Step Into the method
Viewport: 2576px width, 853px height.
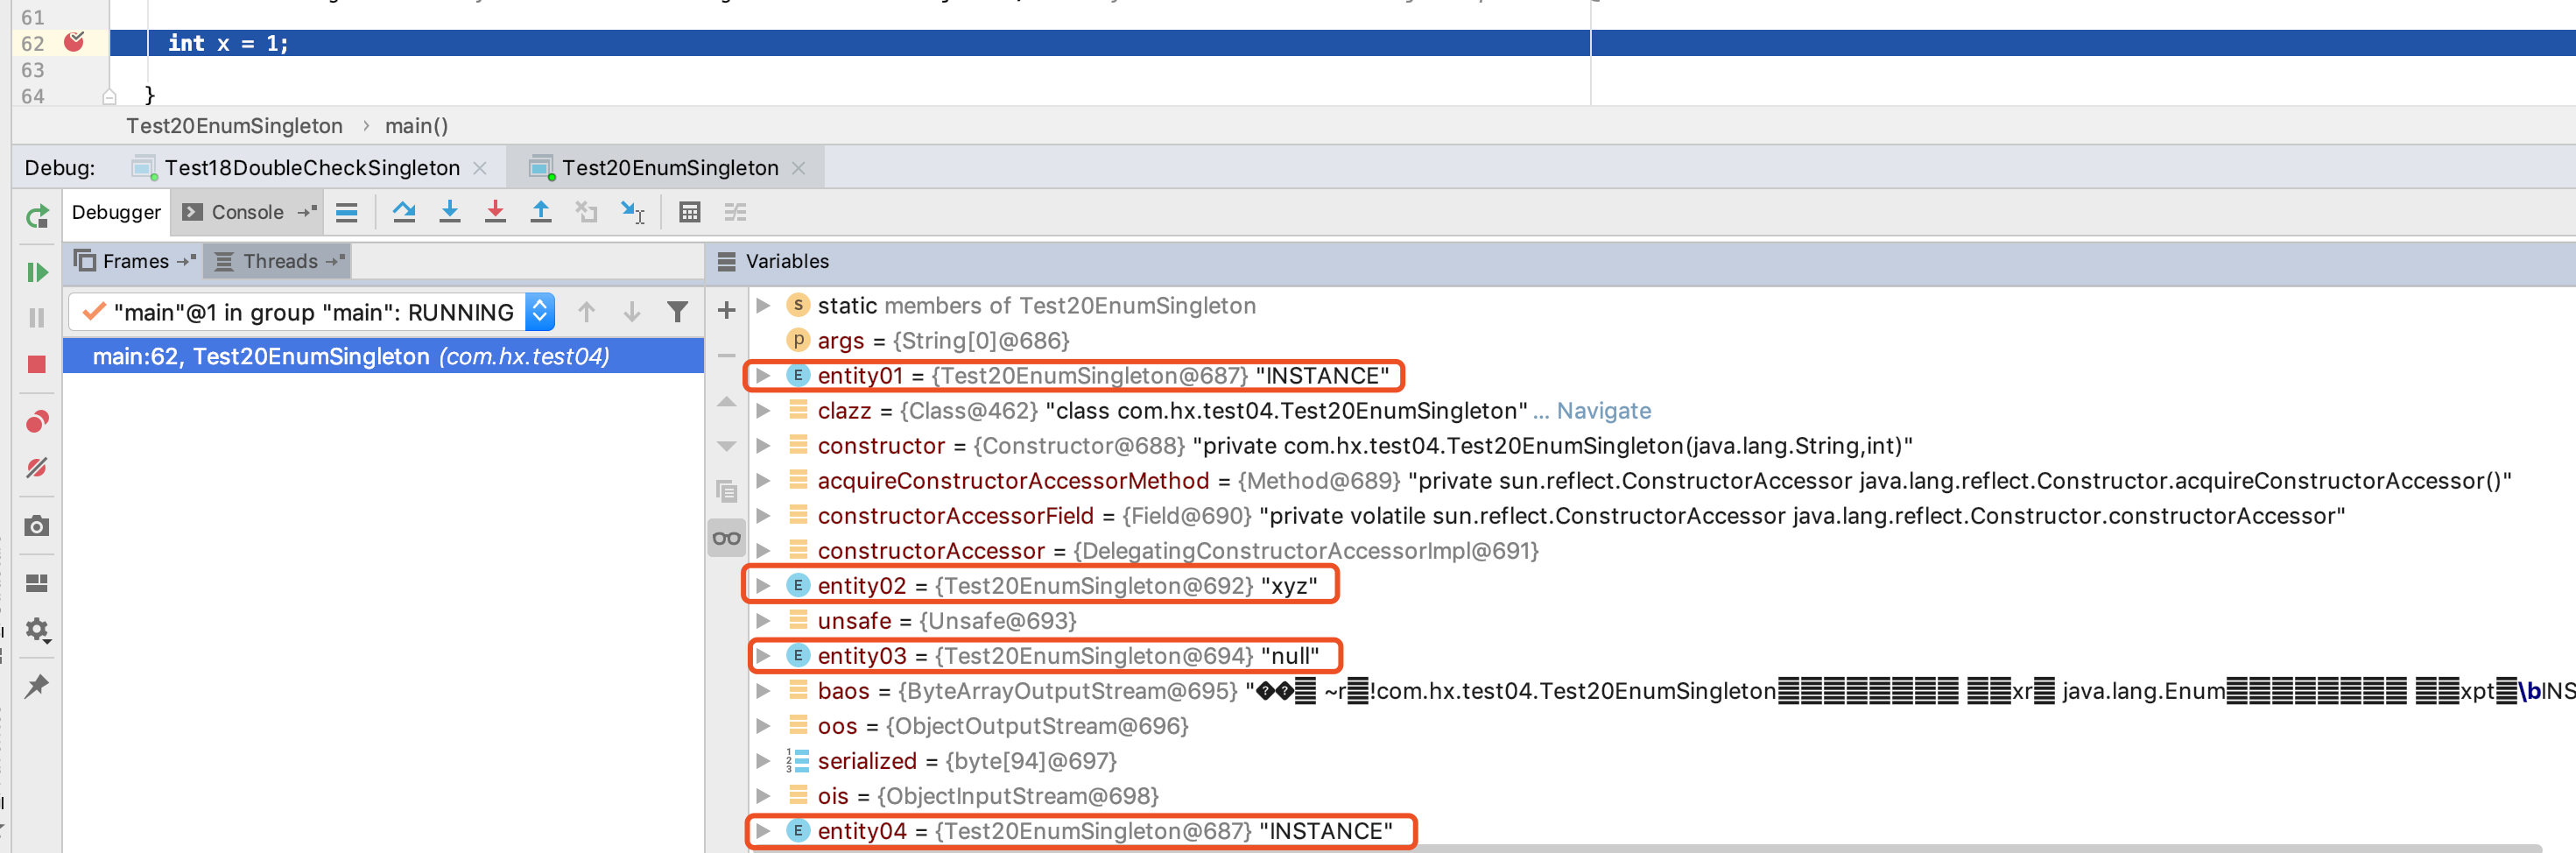[x=450, y=212]
